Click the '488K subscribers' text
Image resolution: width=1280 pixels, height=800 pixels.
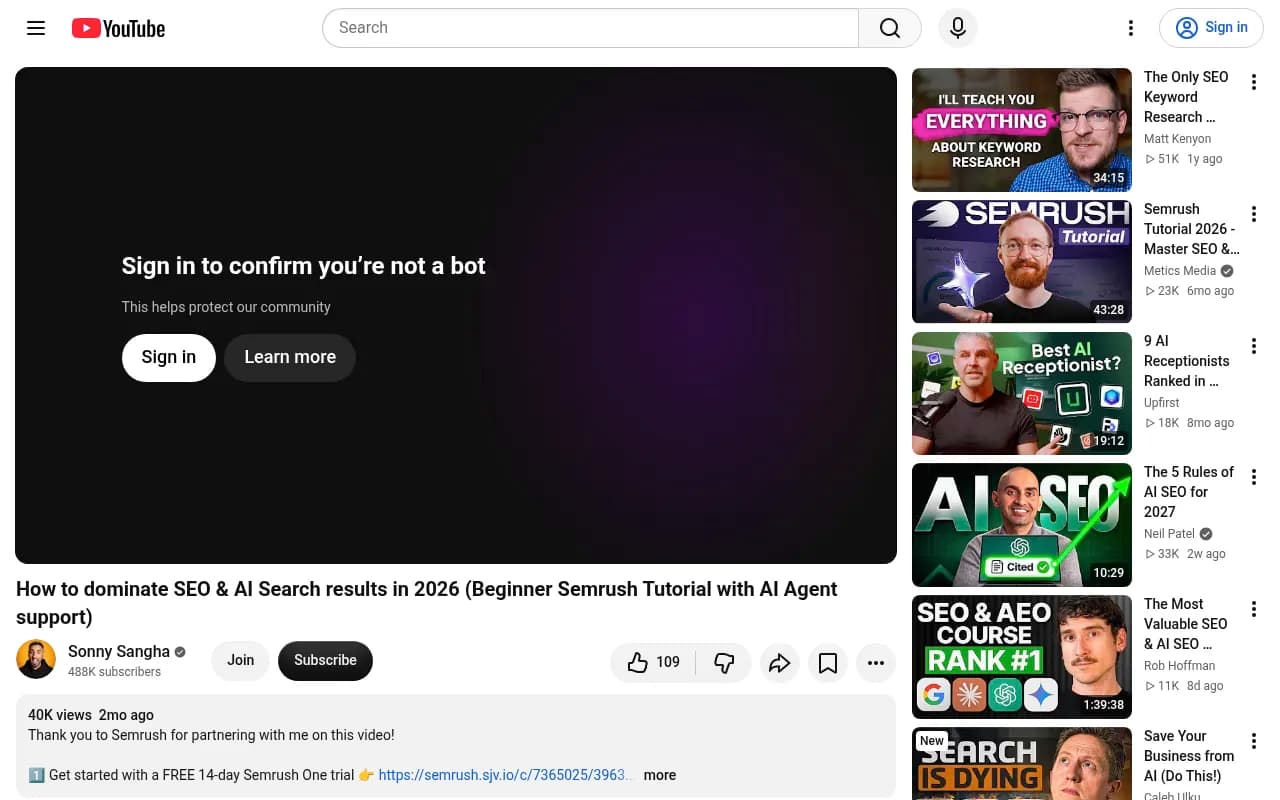(114, 672)
